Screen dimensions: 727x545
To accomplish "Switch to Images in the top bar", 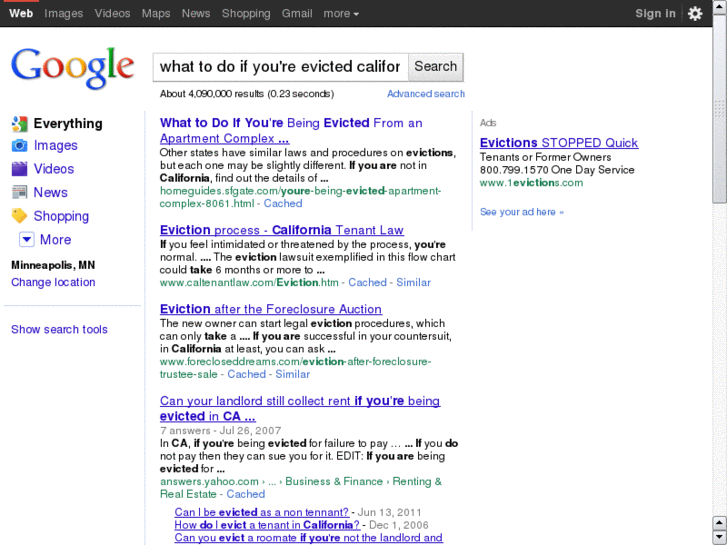I will click(x=64, y=13).
